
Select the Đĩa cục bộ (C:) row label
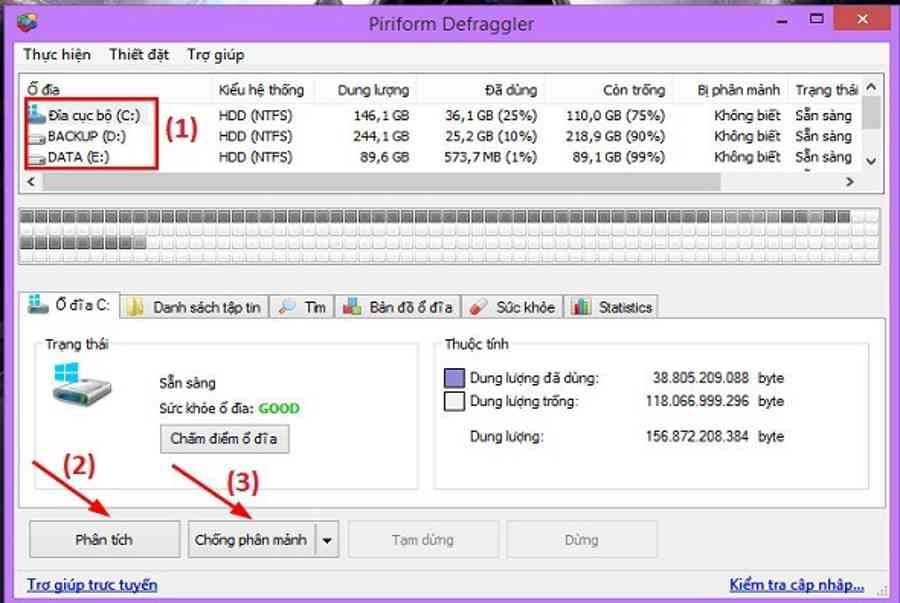(x=94, y=116)
